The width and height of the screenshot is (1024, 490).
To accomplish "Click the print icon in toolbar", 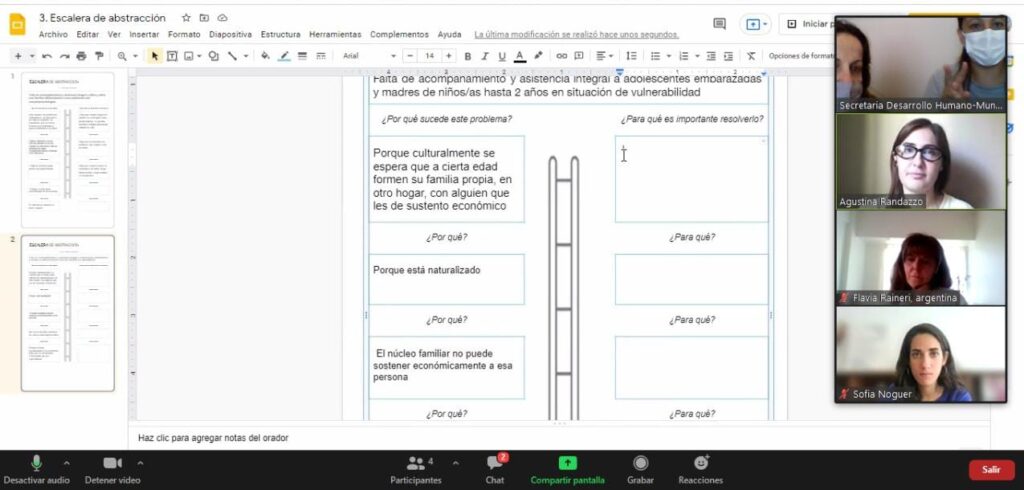I will pyautogui.click(x=81, y=56).
